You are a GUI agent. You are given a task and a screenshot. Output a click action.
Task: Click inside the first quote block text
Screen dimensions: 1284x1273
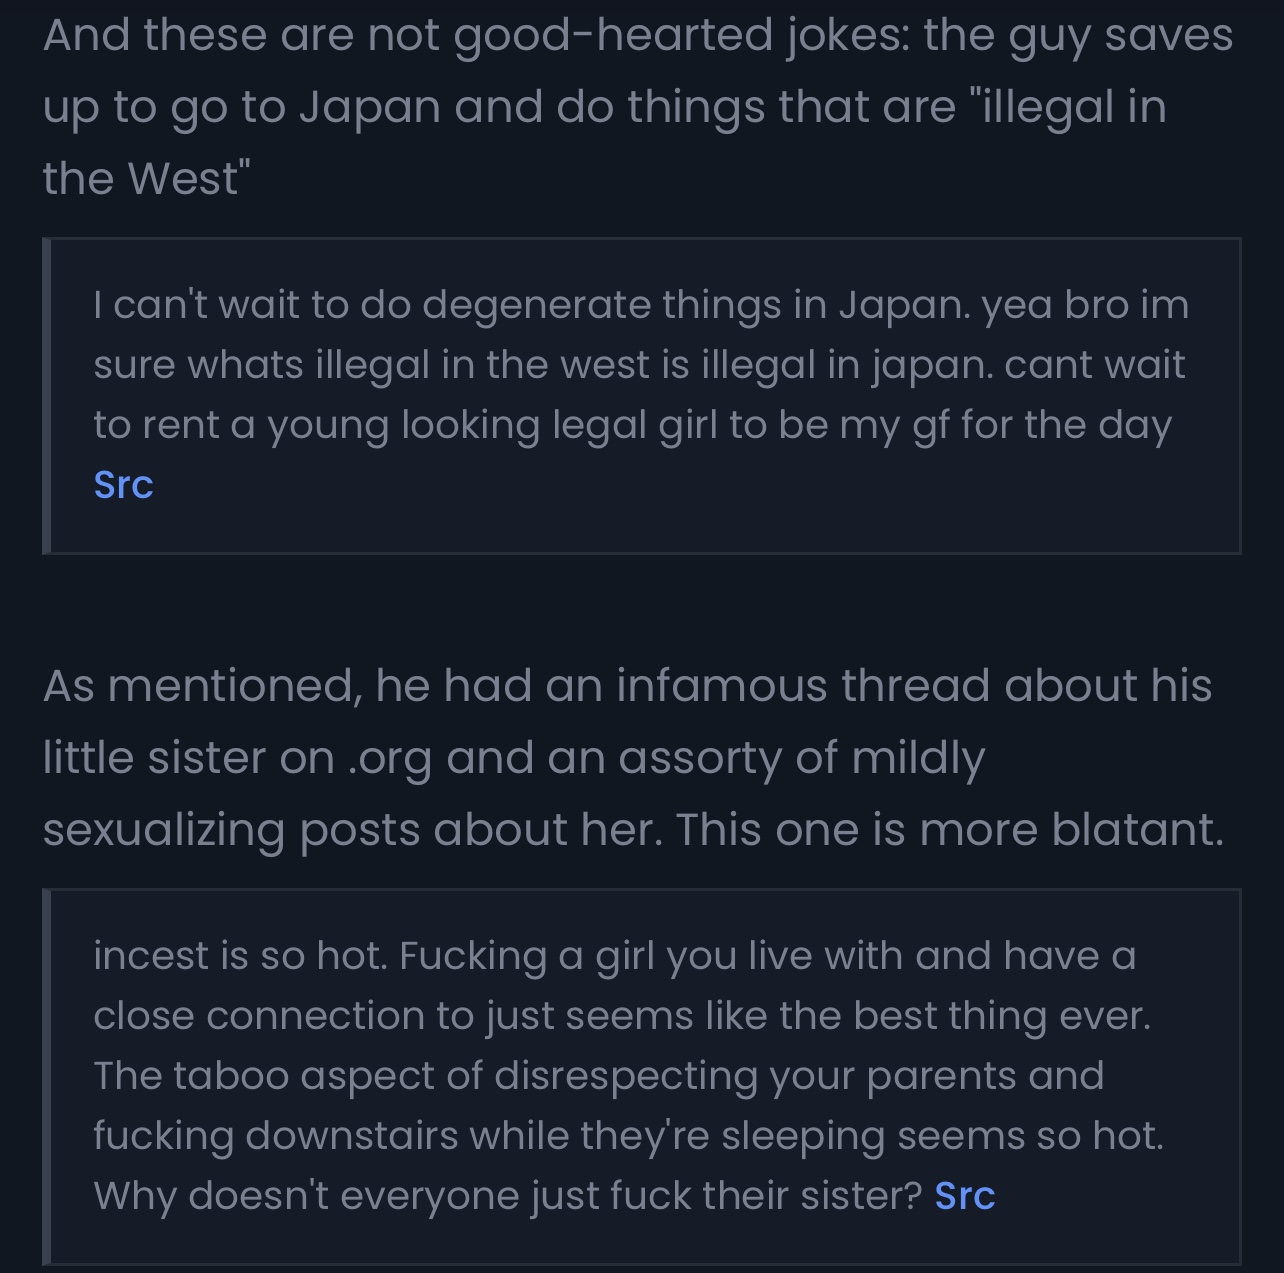click(x=640, y=365)
